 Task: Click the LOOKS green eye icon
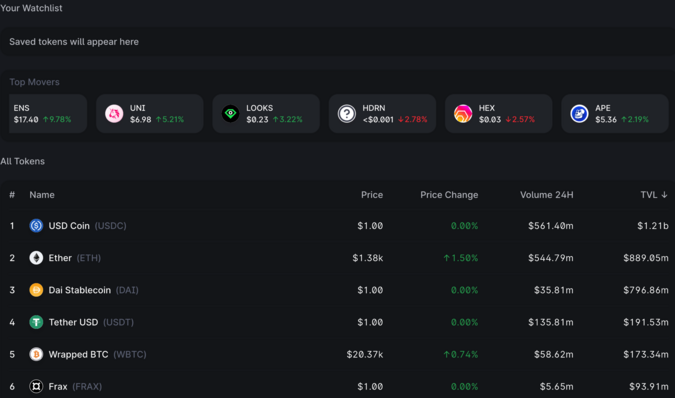(230, 114)
